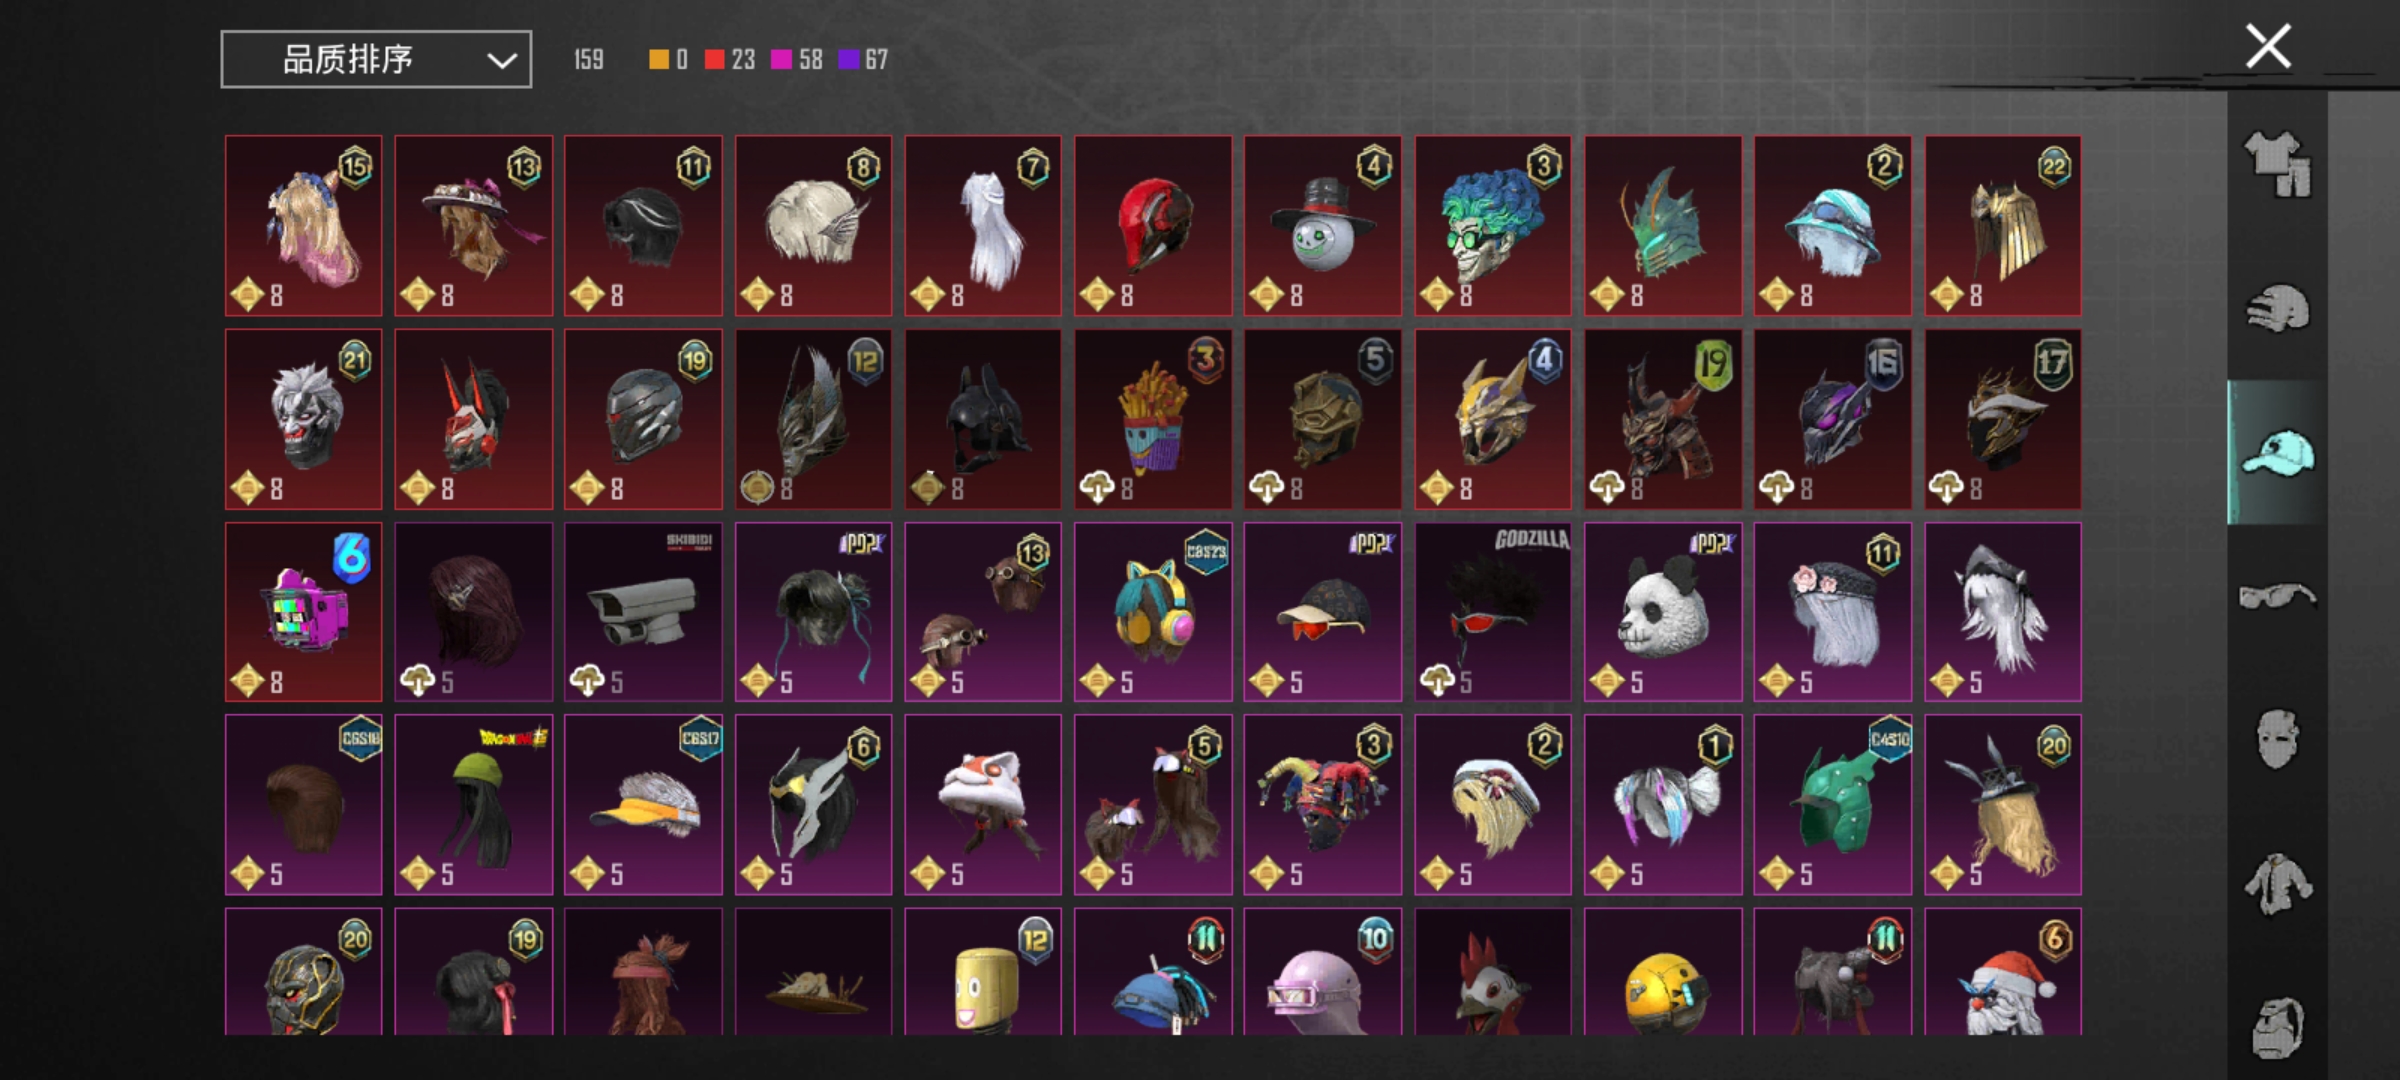Image resolution: width=2400 pixels, height=1080 pixels.
Task: Select the GODZILLA black hair item
Action: [x=1493, y=612]
